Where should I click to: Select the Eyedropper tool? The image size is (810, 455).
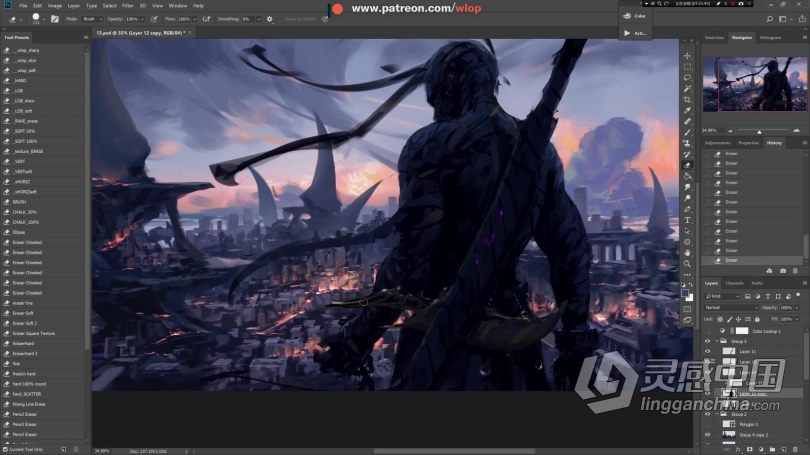[x=687, y=110]
